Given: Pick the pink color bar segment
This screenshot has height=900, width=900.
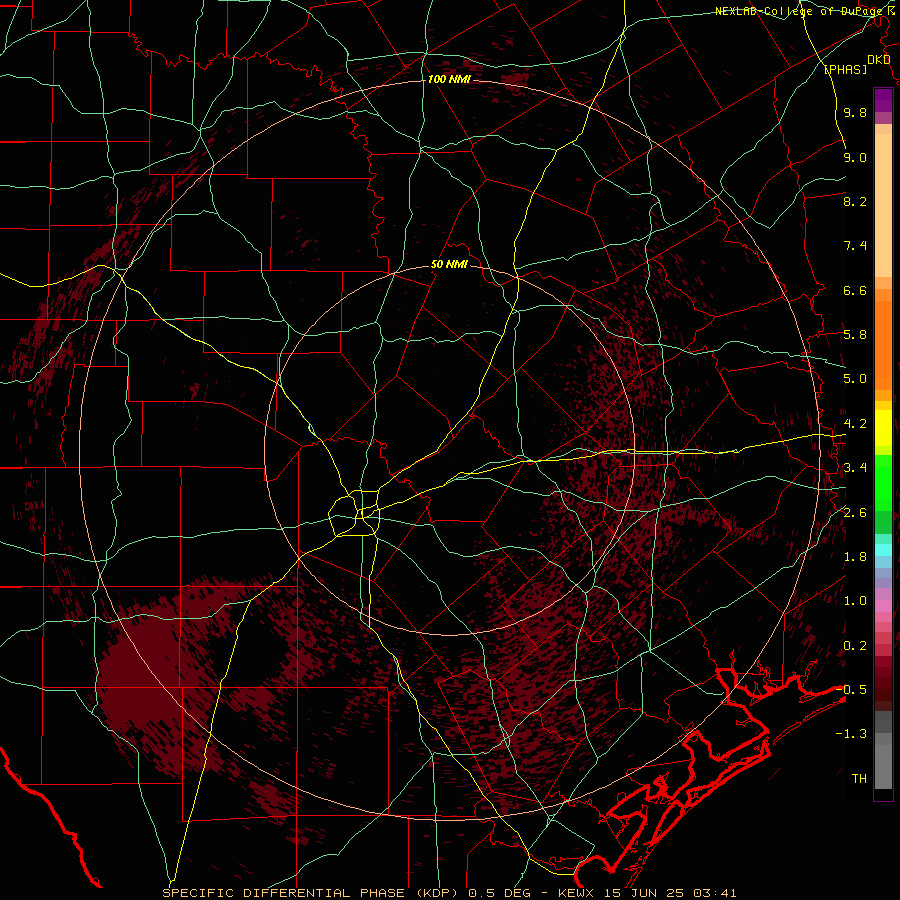Looking at the screenshot, I should tap(883, 606).
